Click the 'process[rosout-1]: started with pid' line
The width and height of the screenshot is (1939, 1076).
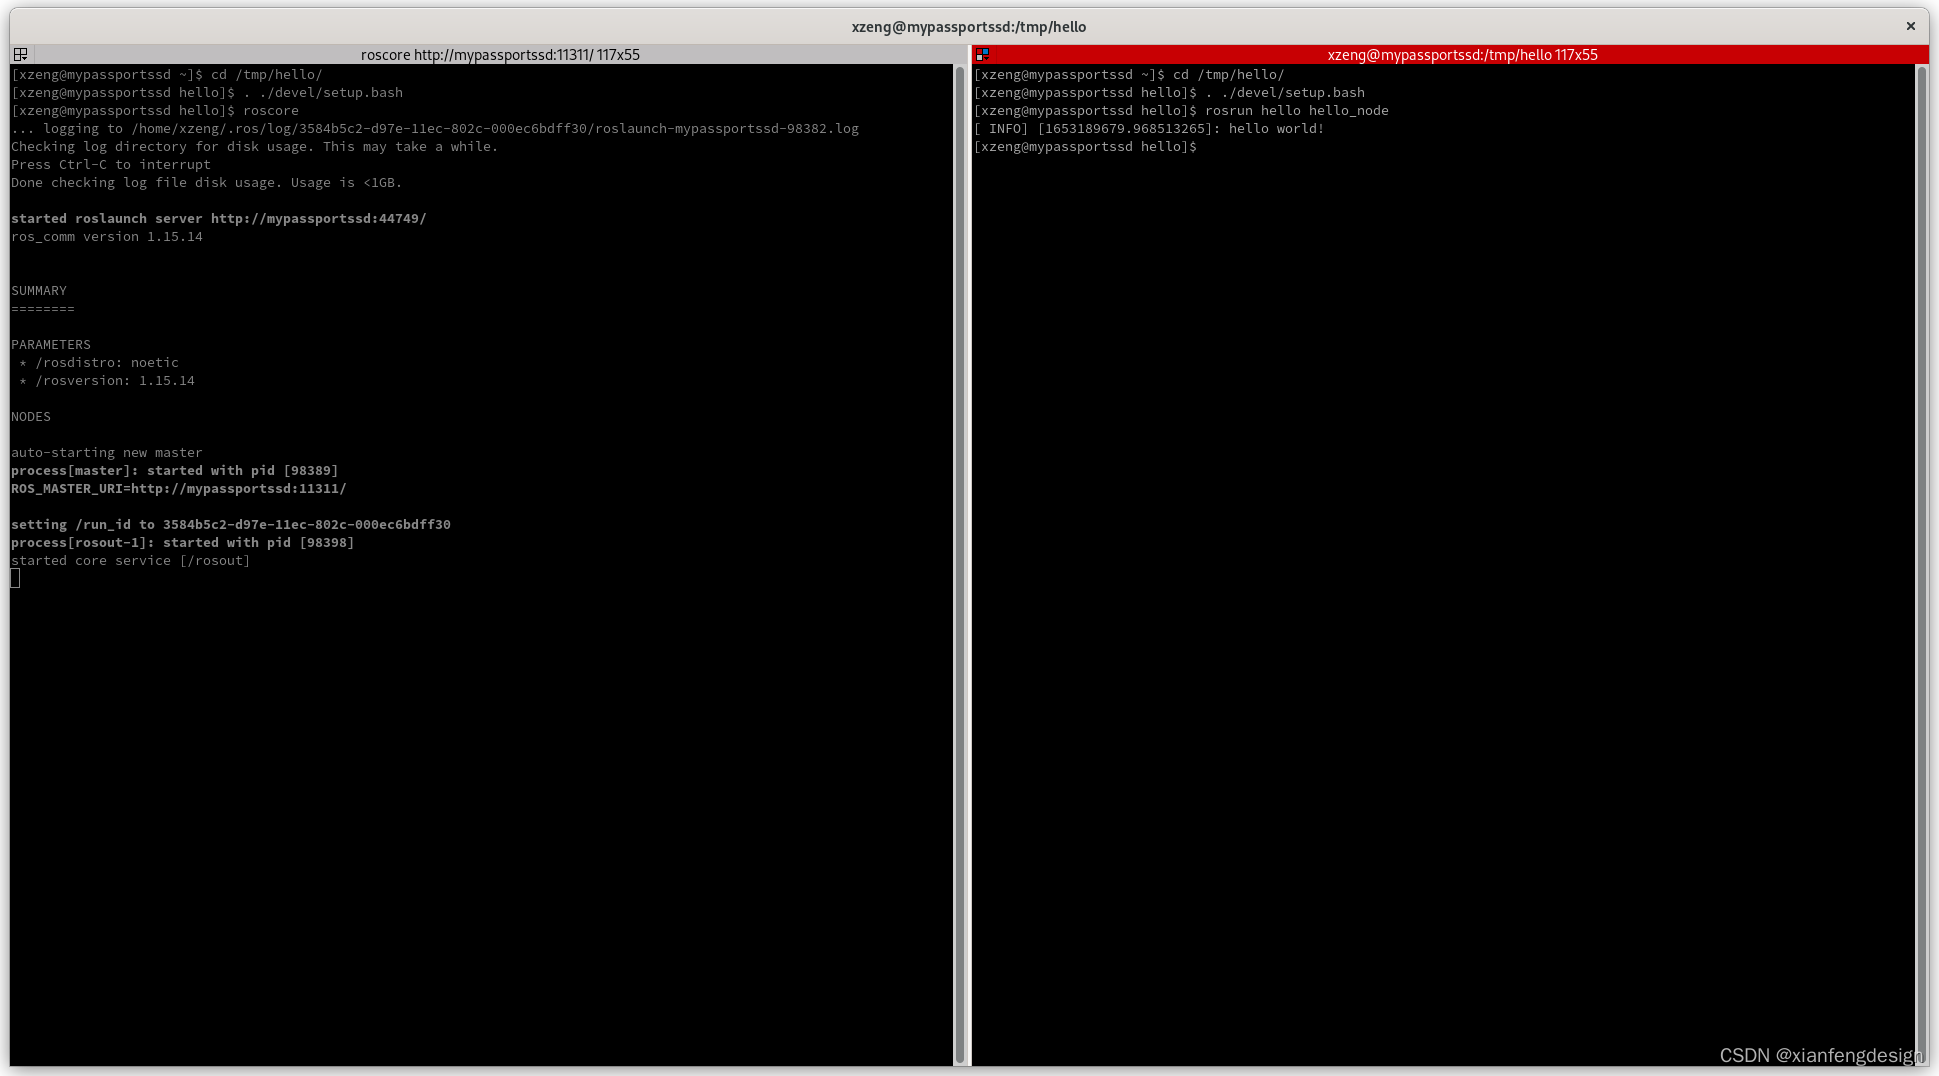pos(183,543)
